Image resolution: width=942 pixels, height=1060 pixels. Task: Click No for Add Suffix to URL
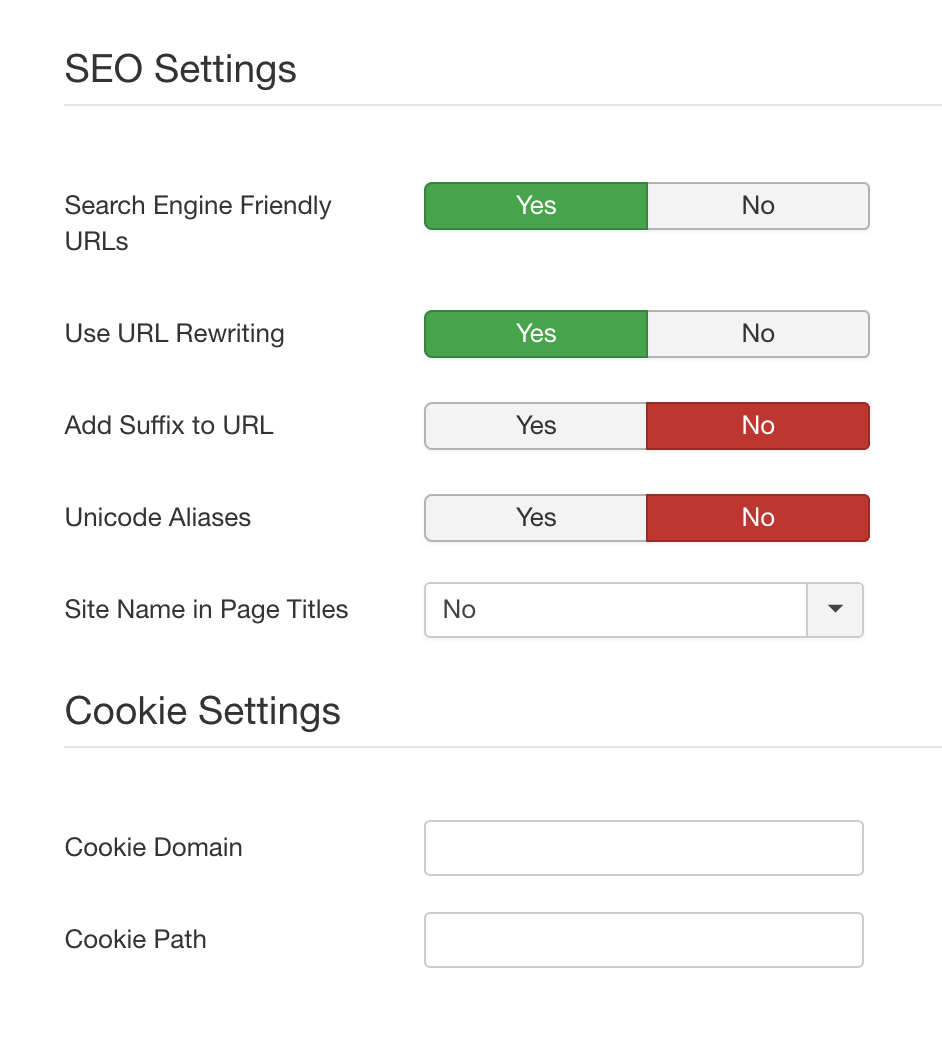758,426
